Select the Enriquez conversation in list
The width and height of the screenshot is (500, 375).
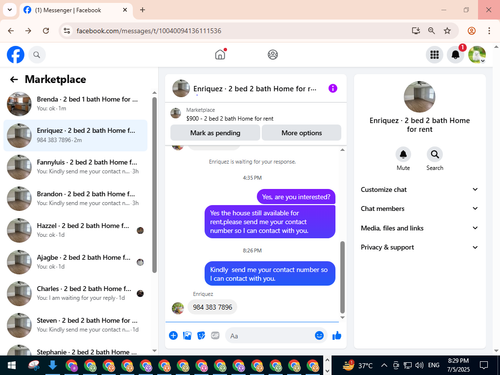tap(75, 135)
